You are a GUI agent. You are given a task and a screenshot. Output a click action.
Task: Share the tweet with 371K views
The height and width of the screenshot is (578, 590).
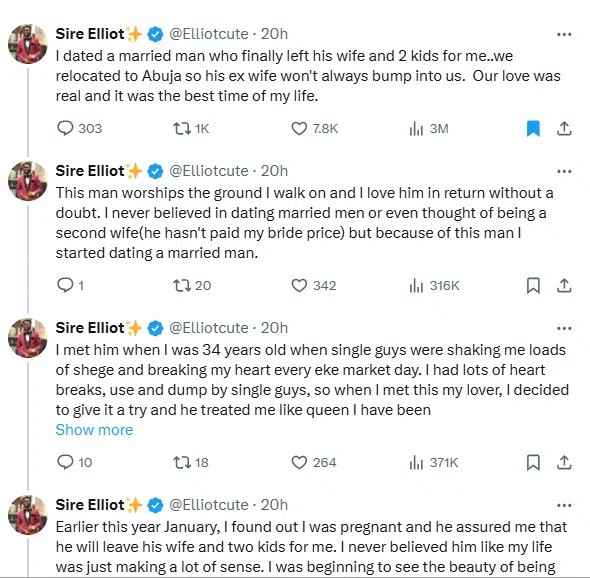point(564,462)
